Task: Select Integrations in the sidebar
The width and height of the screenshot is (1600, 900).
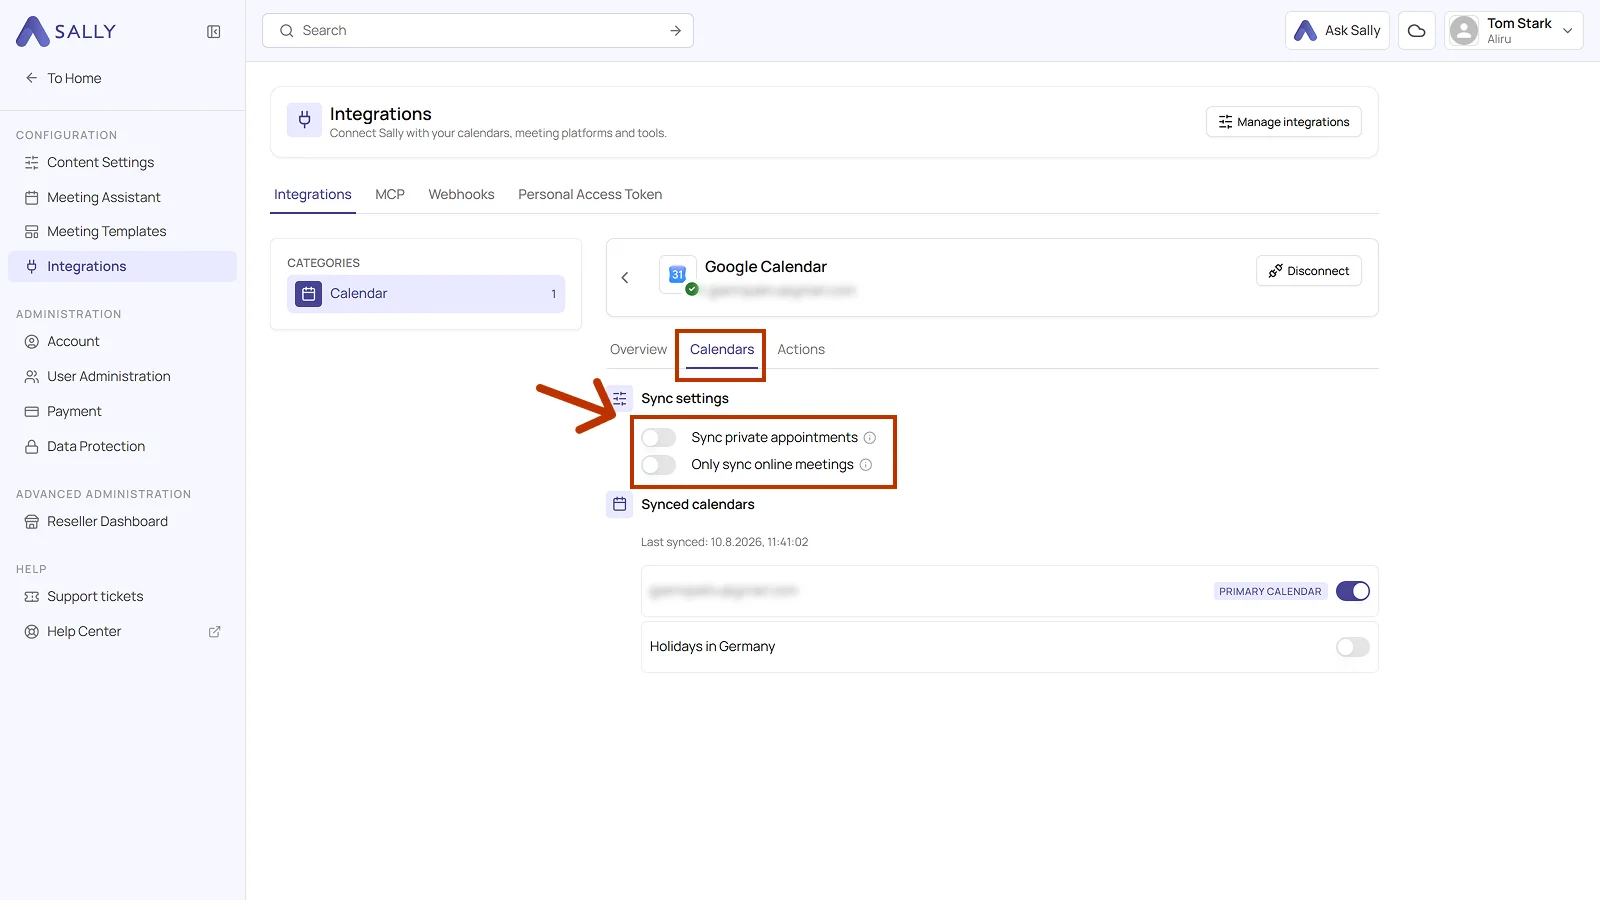Action: point(122,267)
